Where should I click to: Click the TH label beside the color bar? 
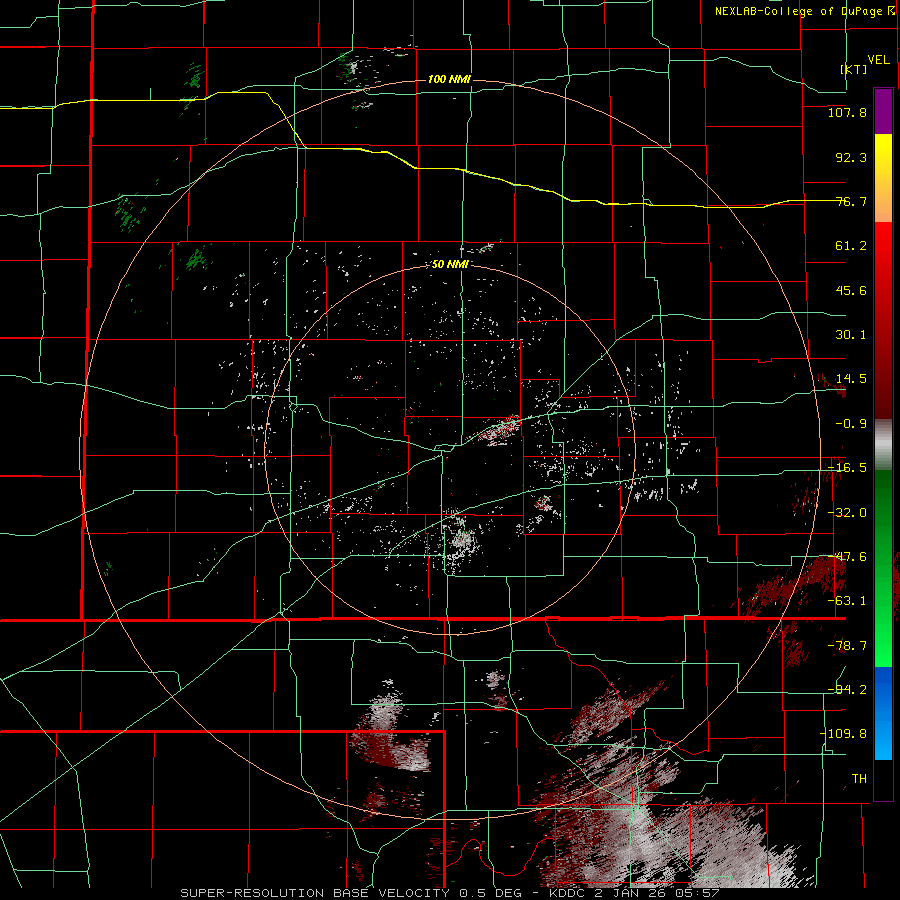point(859,779)
